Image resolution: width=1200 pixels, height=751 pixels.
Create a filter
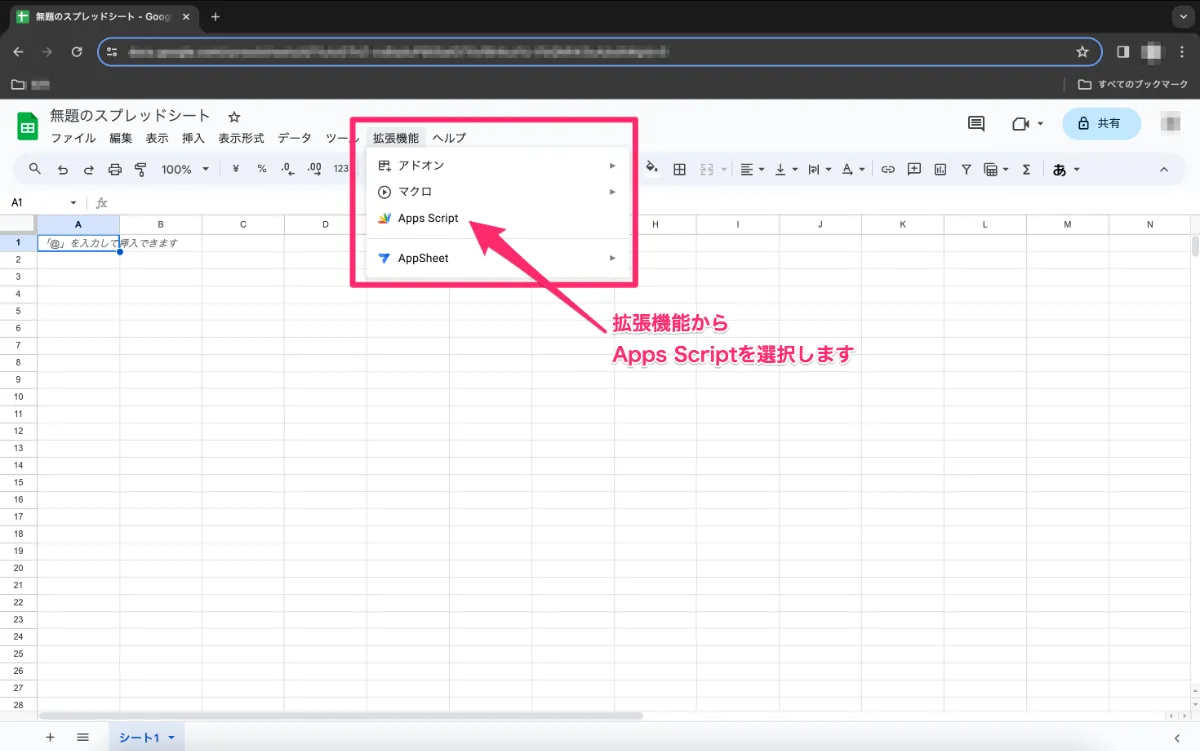coord(966,169)
